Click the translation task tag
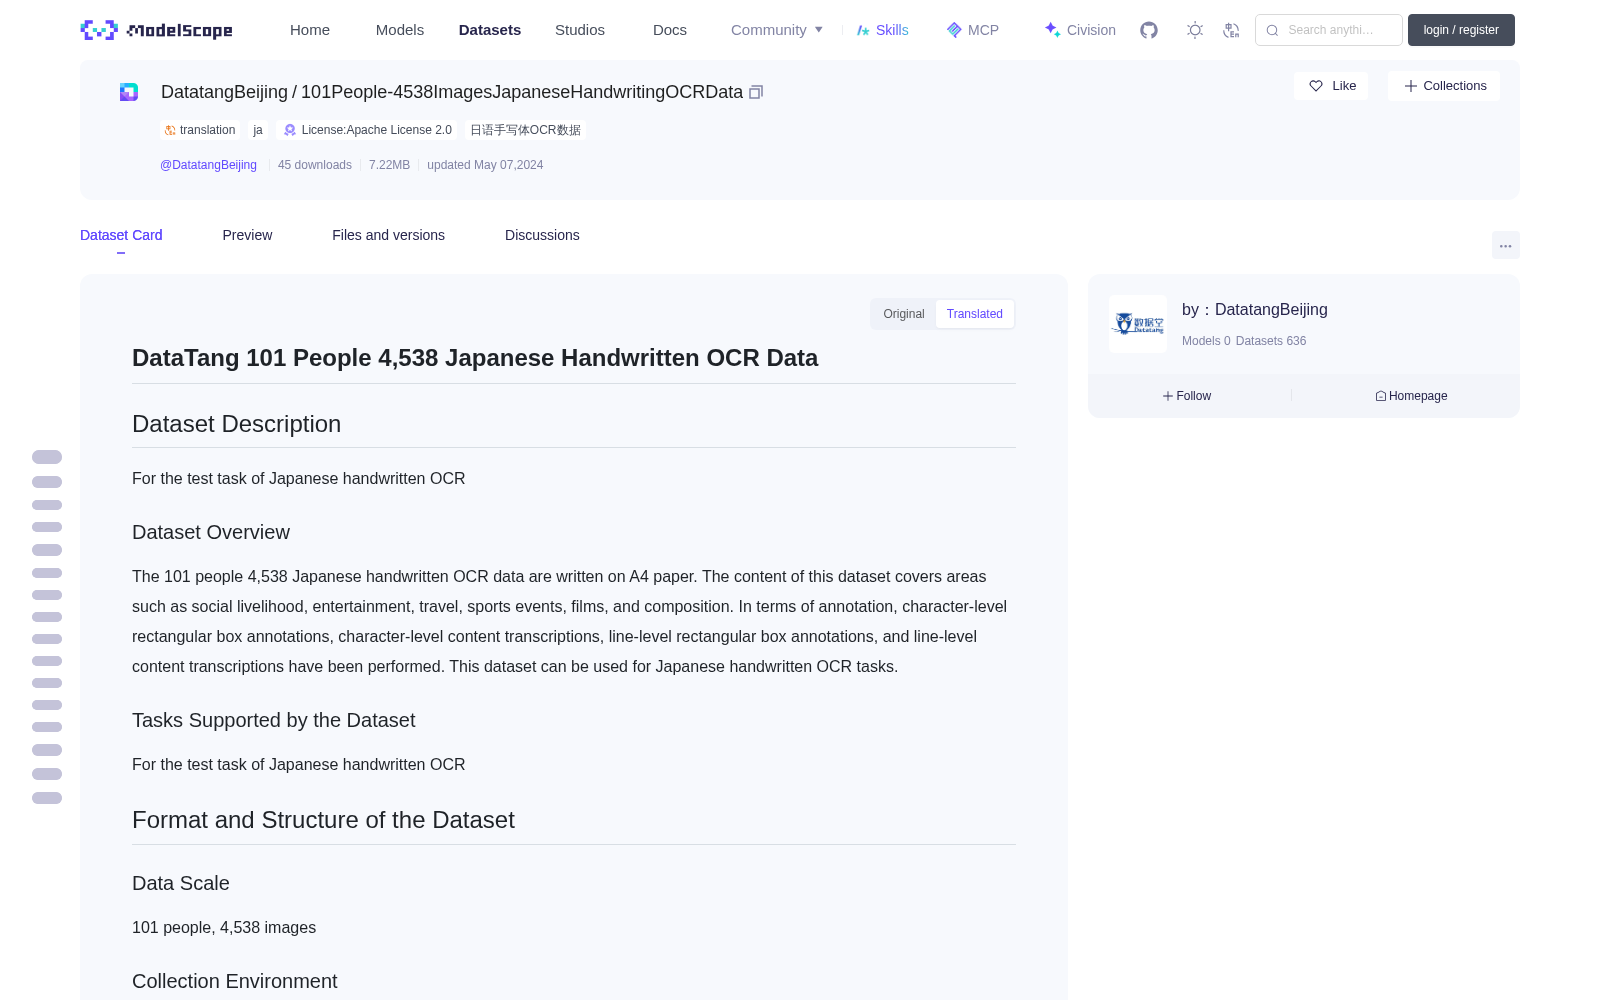This screenshot has height=1000, width=1600. coord(200,130)
